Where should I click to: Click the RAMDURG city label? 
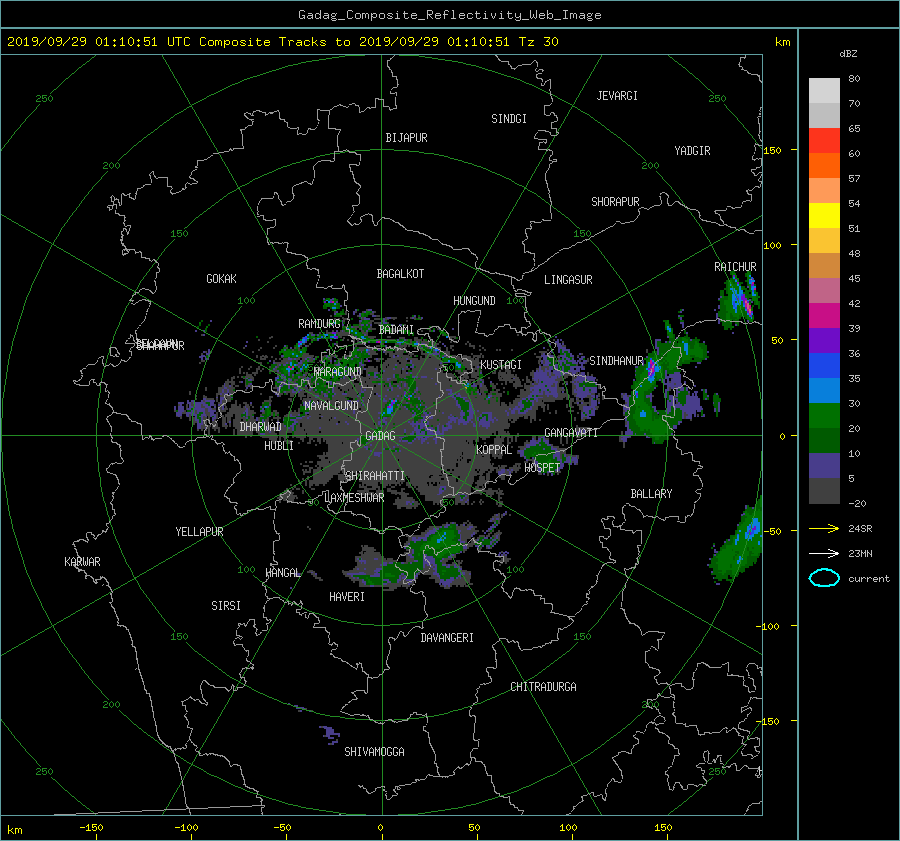click(319, 324)
